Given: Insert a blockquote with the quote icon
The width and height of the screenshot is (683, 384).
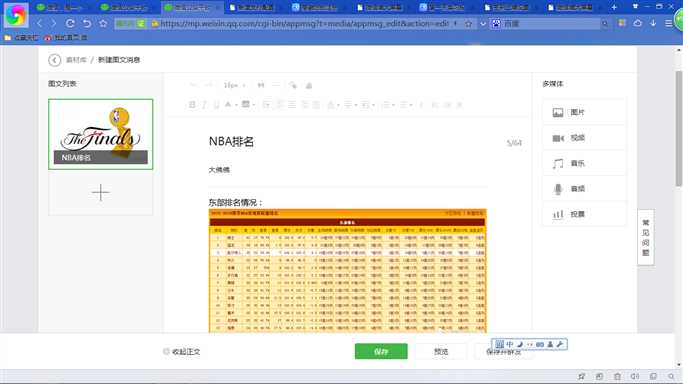Looking at the screenshot, I should coord(260,85).
